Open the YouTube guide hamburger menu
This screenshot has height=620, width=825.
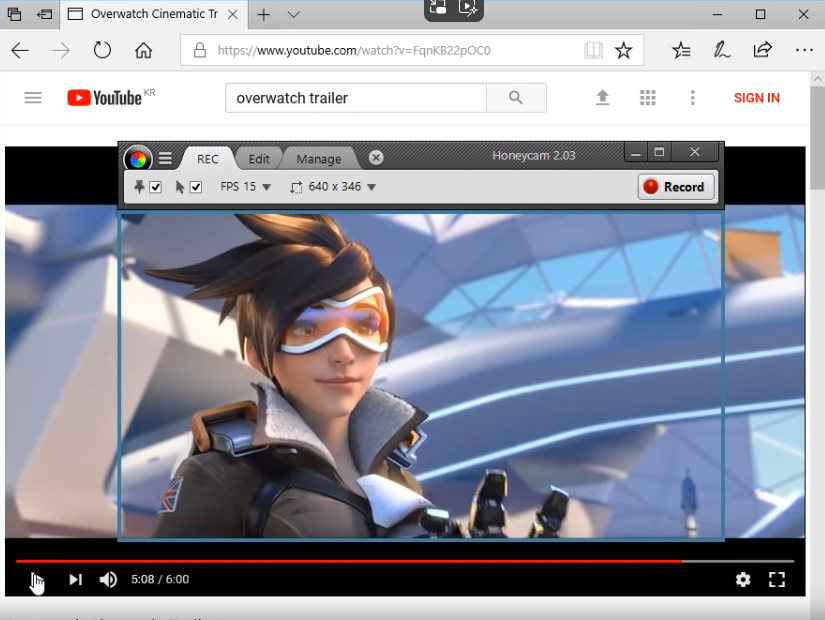(x=33, y=97)
